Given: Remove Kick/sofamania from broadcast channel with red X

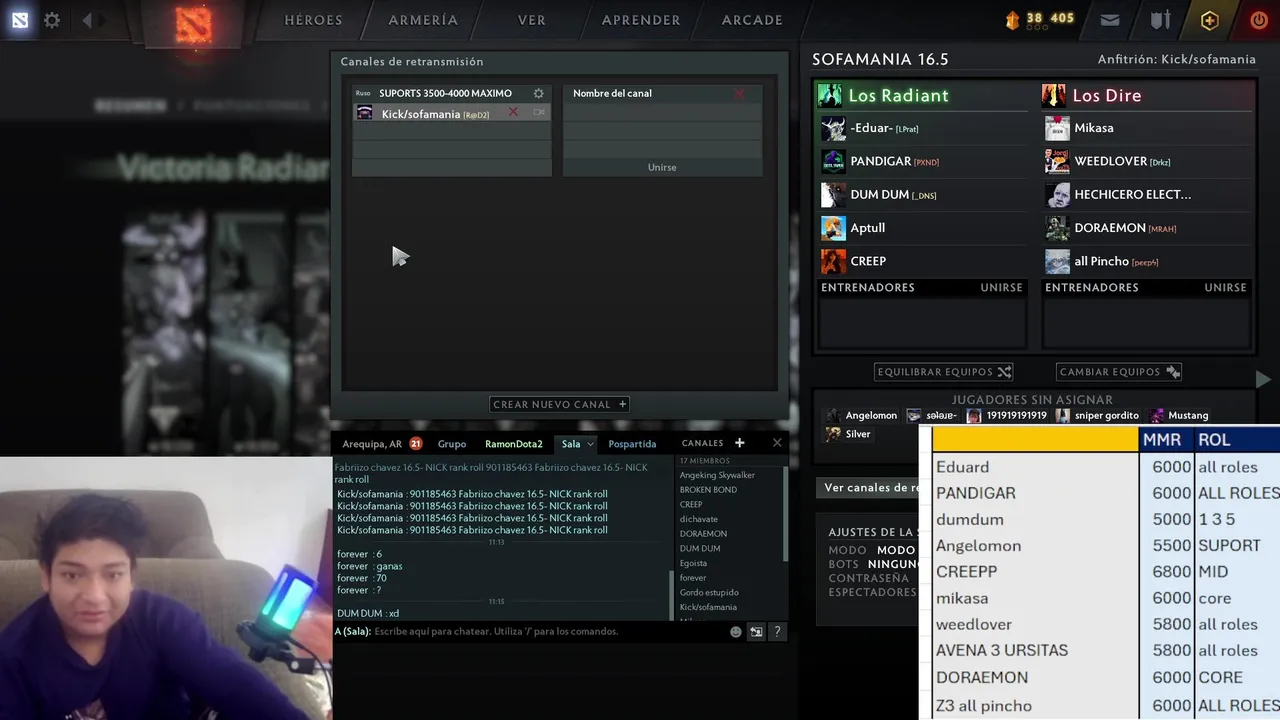Looking at the screenshot, I should (x=514, y=112).
